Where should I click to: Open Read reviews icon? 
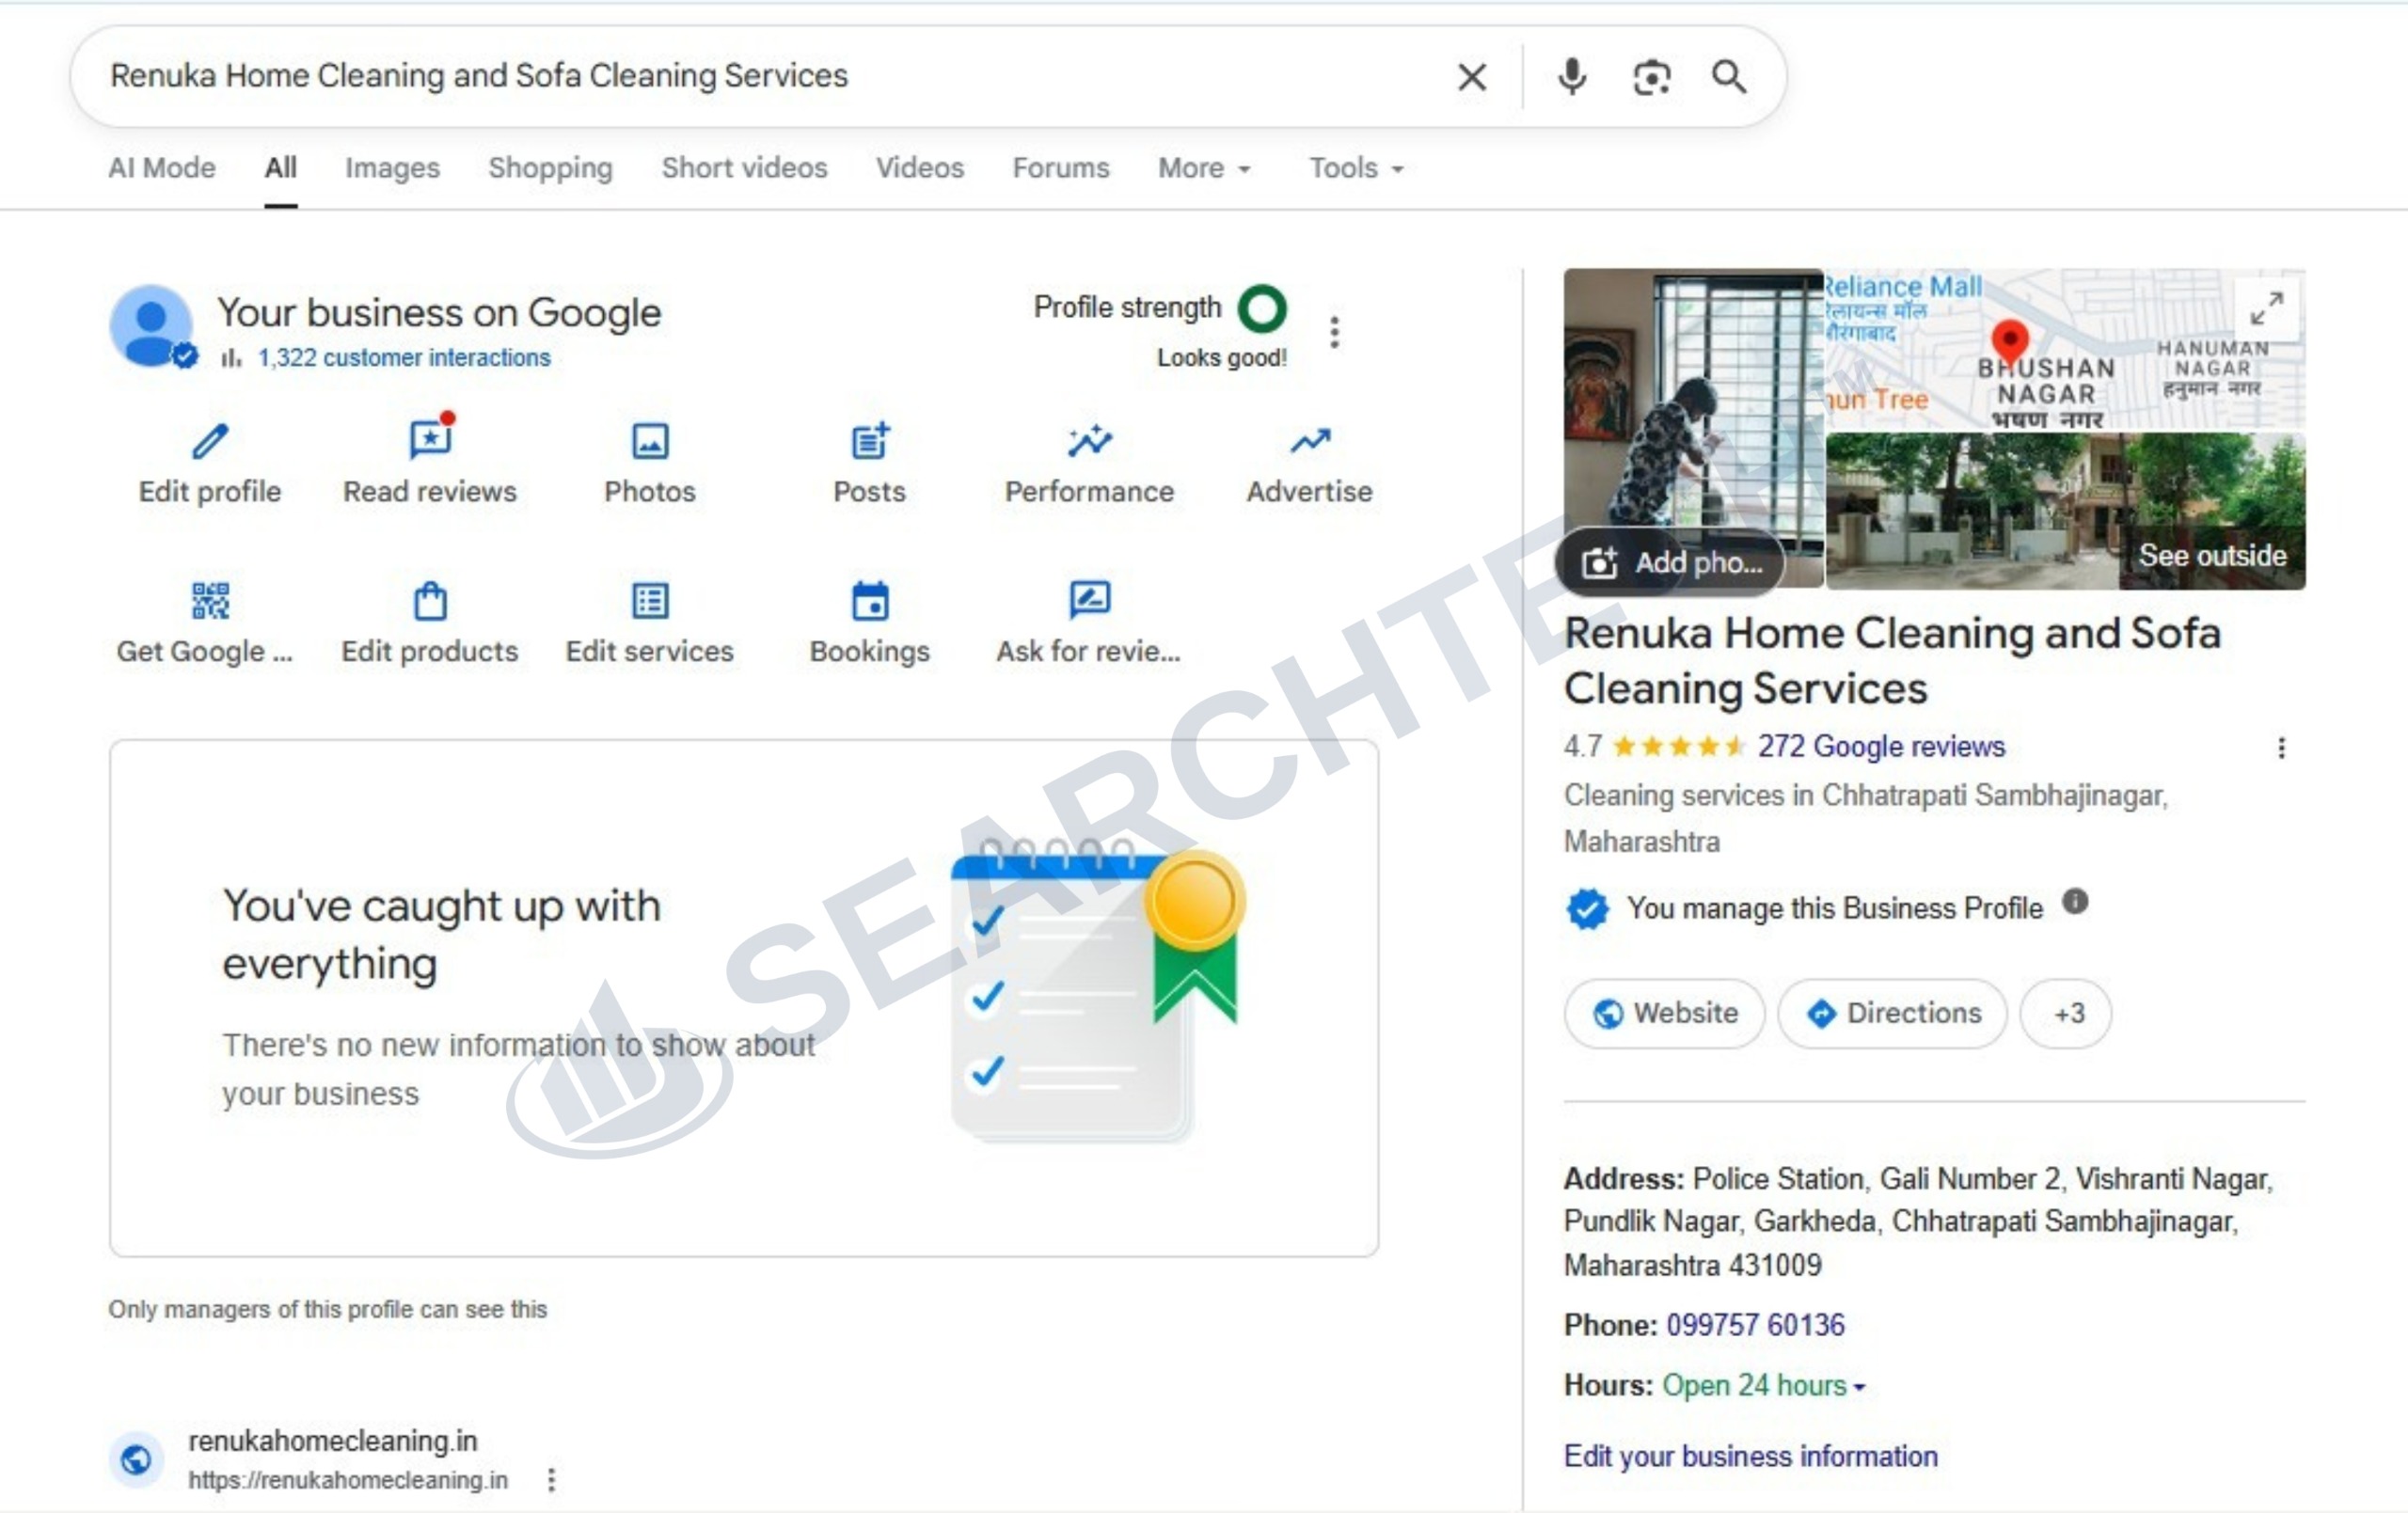430,438
